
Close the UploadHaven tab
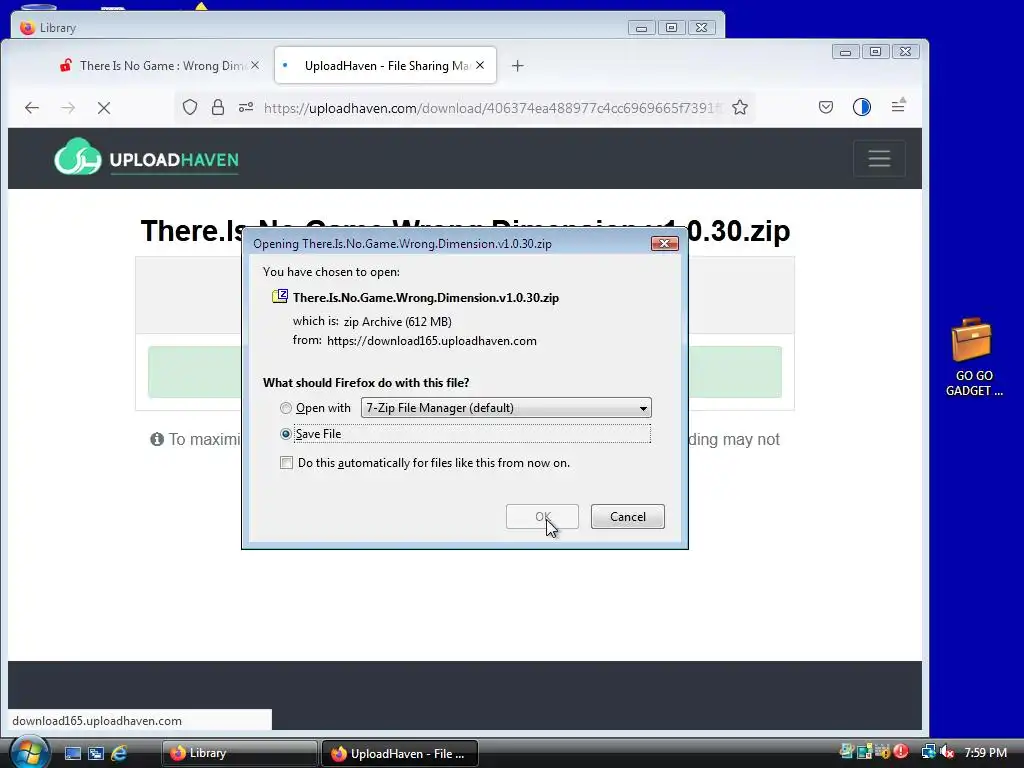pyautogui.click(x=480, y=65)
